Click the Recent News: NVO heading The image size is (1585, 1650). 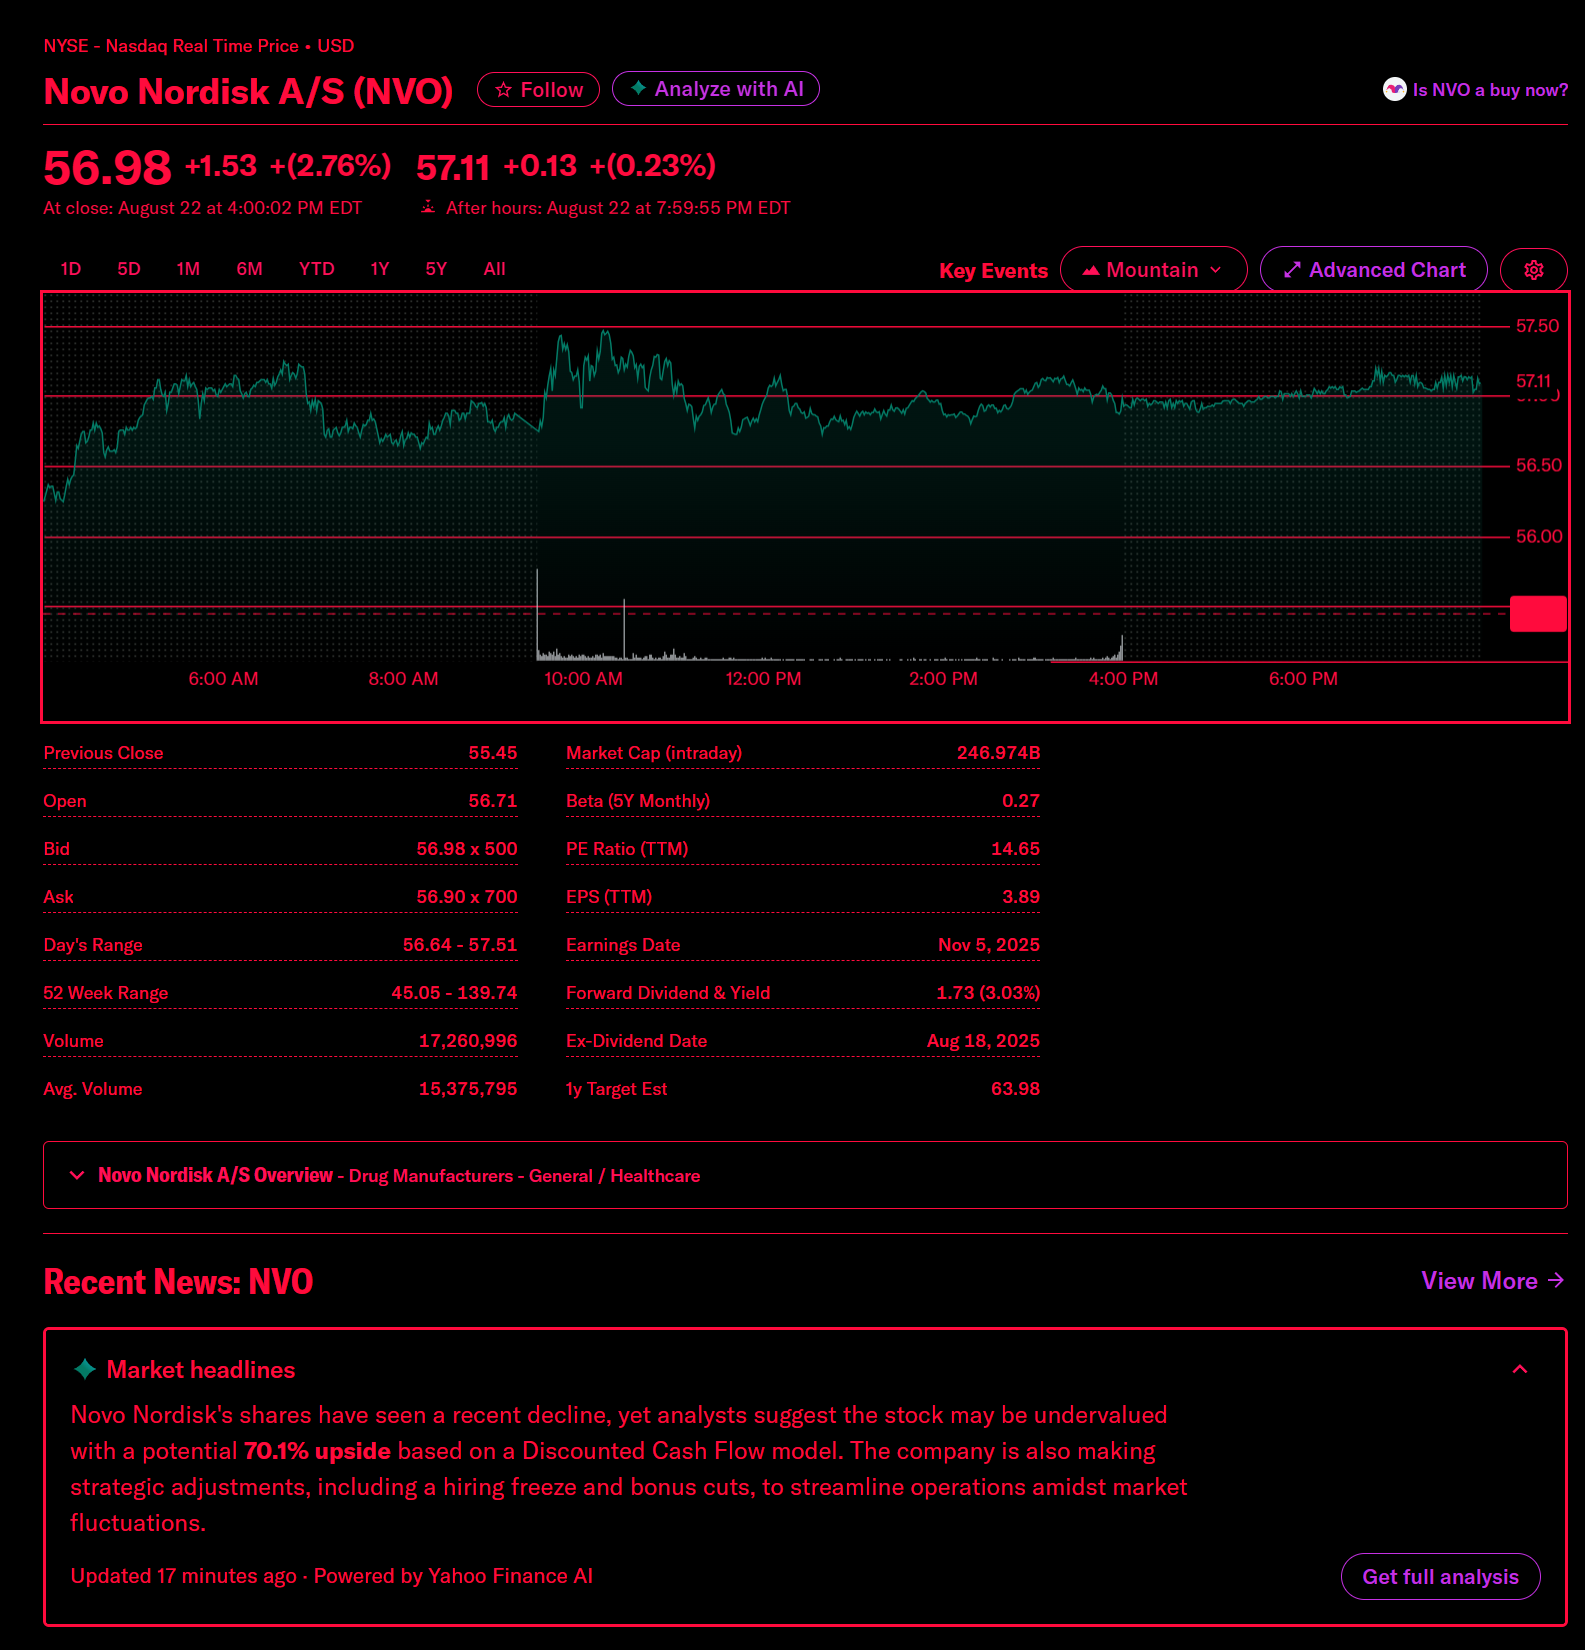(179, 1281)
